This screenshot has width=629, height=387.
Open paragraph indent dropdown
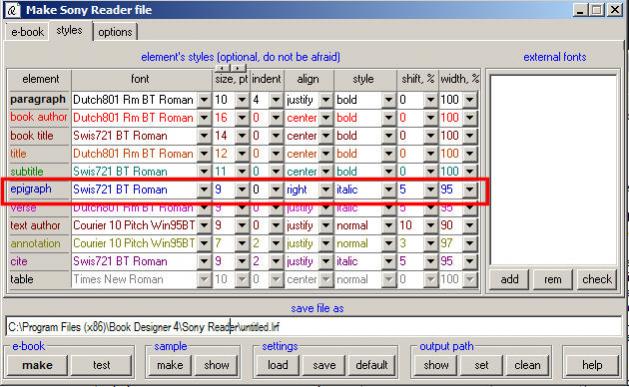[x=276, y=99]
